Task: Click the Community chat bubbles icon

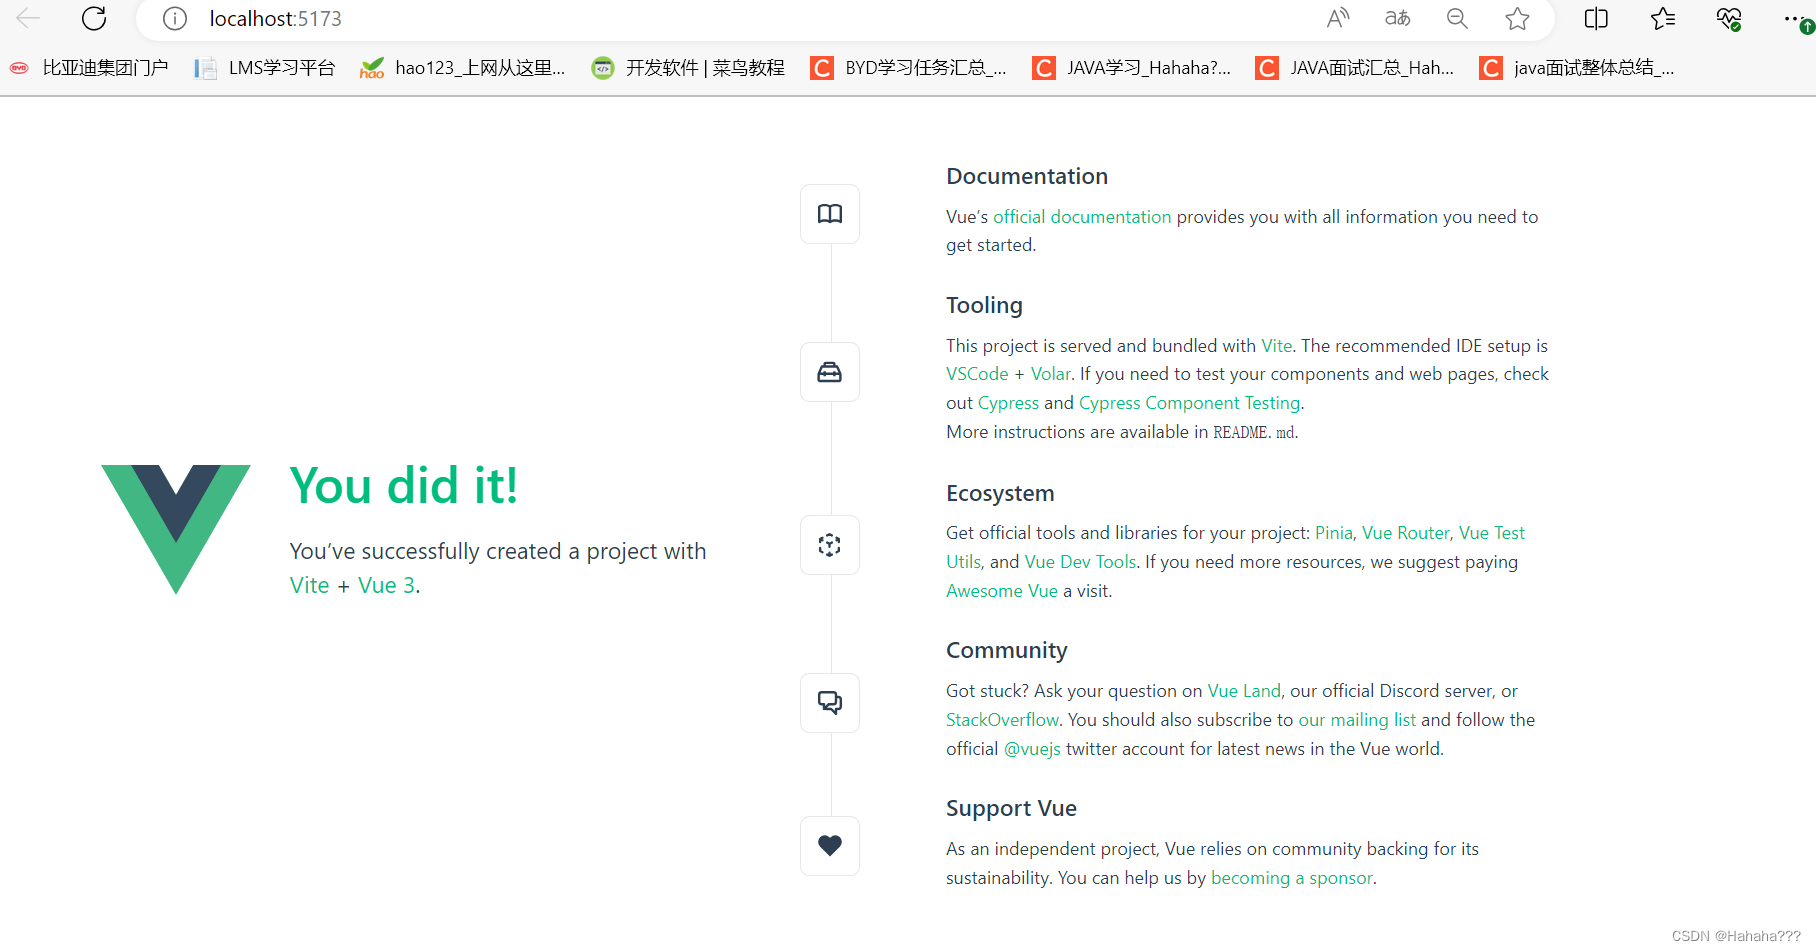Action: [x=830, y=703]
